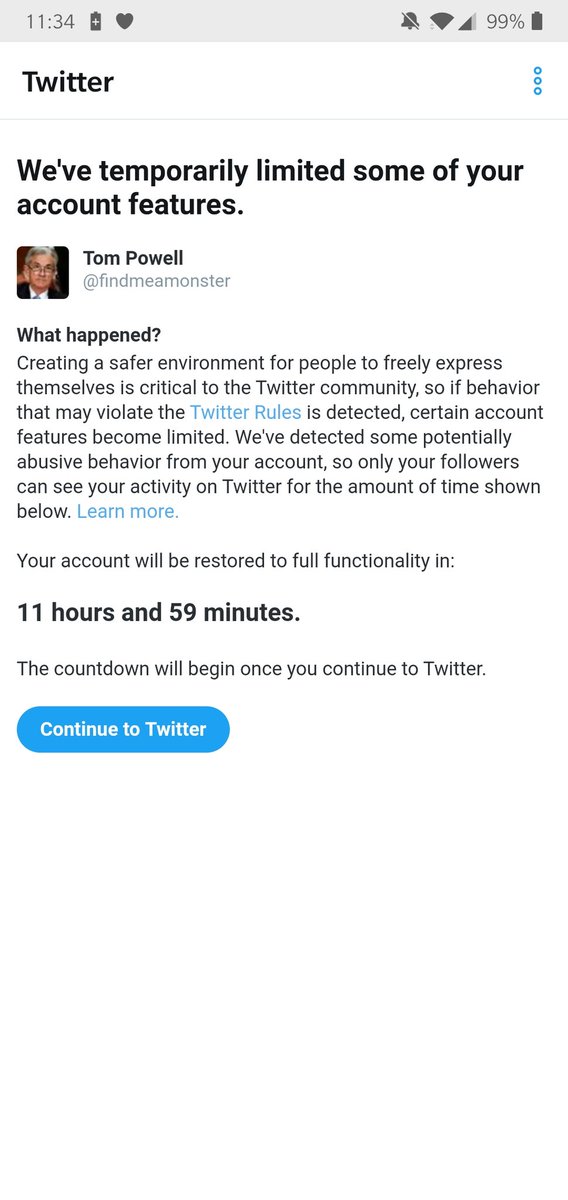Image resolution: width=568 pixels, height=1200 pixels.
Task: Tap the 99% battery percentage
Action: 505,21
